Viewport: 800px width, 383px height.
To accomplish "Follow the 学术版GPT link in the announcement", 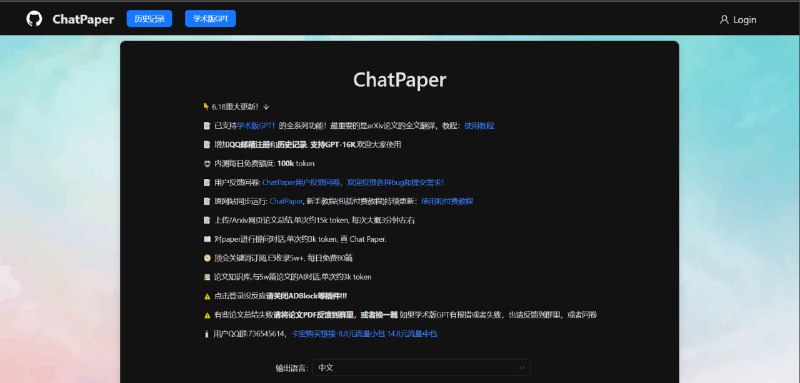I will click(256, 125).
